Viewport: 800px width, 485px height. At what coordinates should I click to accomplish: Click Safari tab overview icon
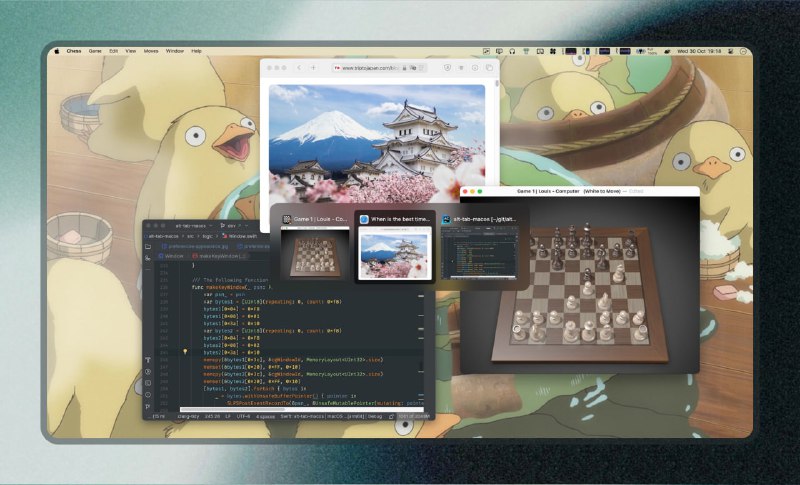pyautogui.click(x=489, y=68)
